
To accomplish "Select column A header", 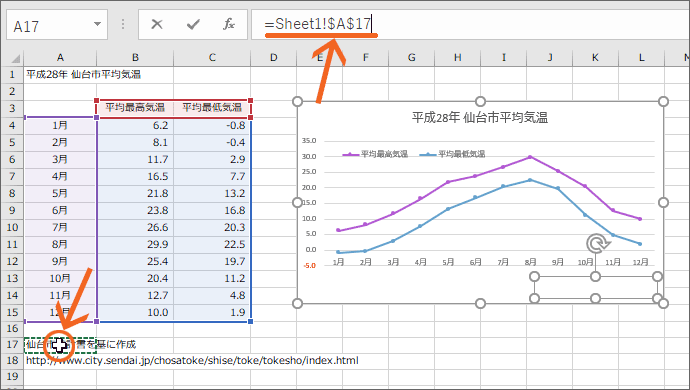I will tap(60, 57).
